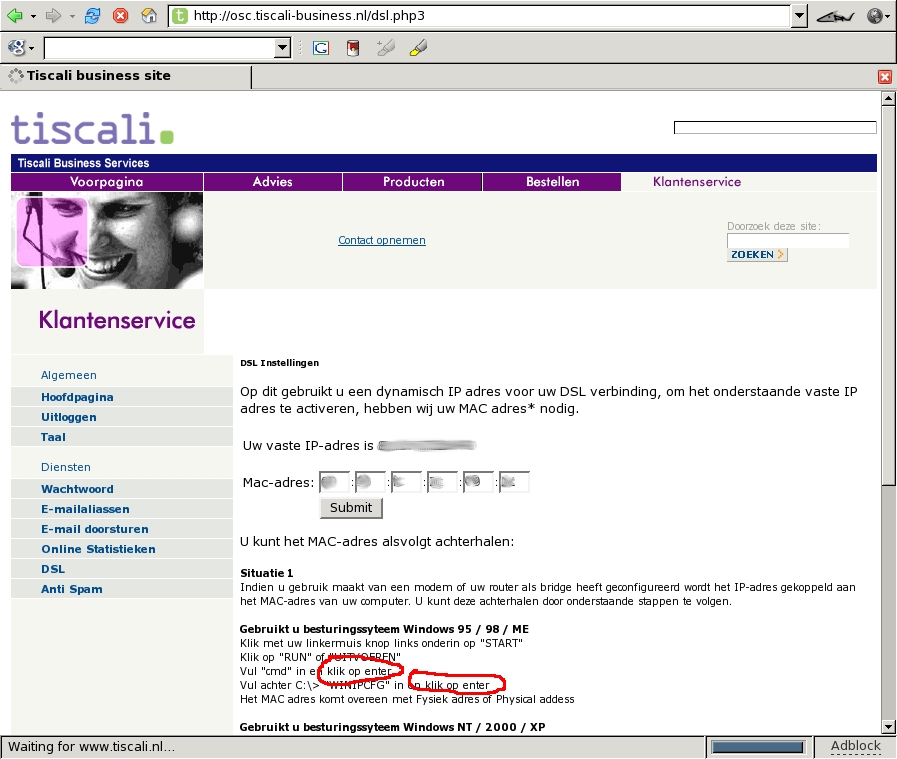
Task: Click the Submit button
Action: point(351,508)
